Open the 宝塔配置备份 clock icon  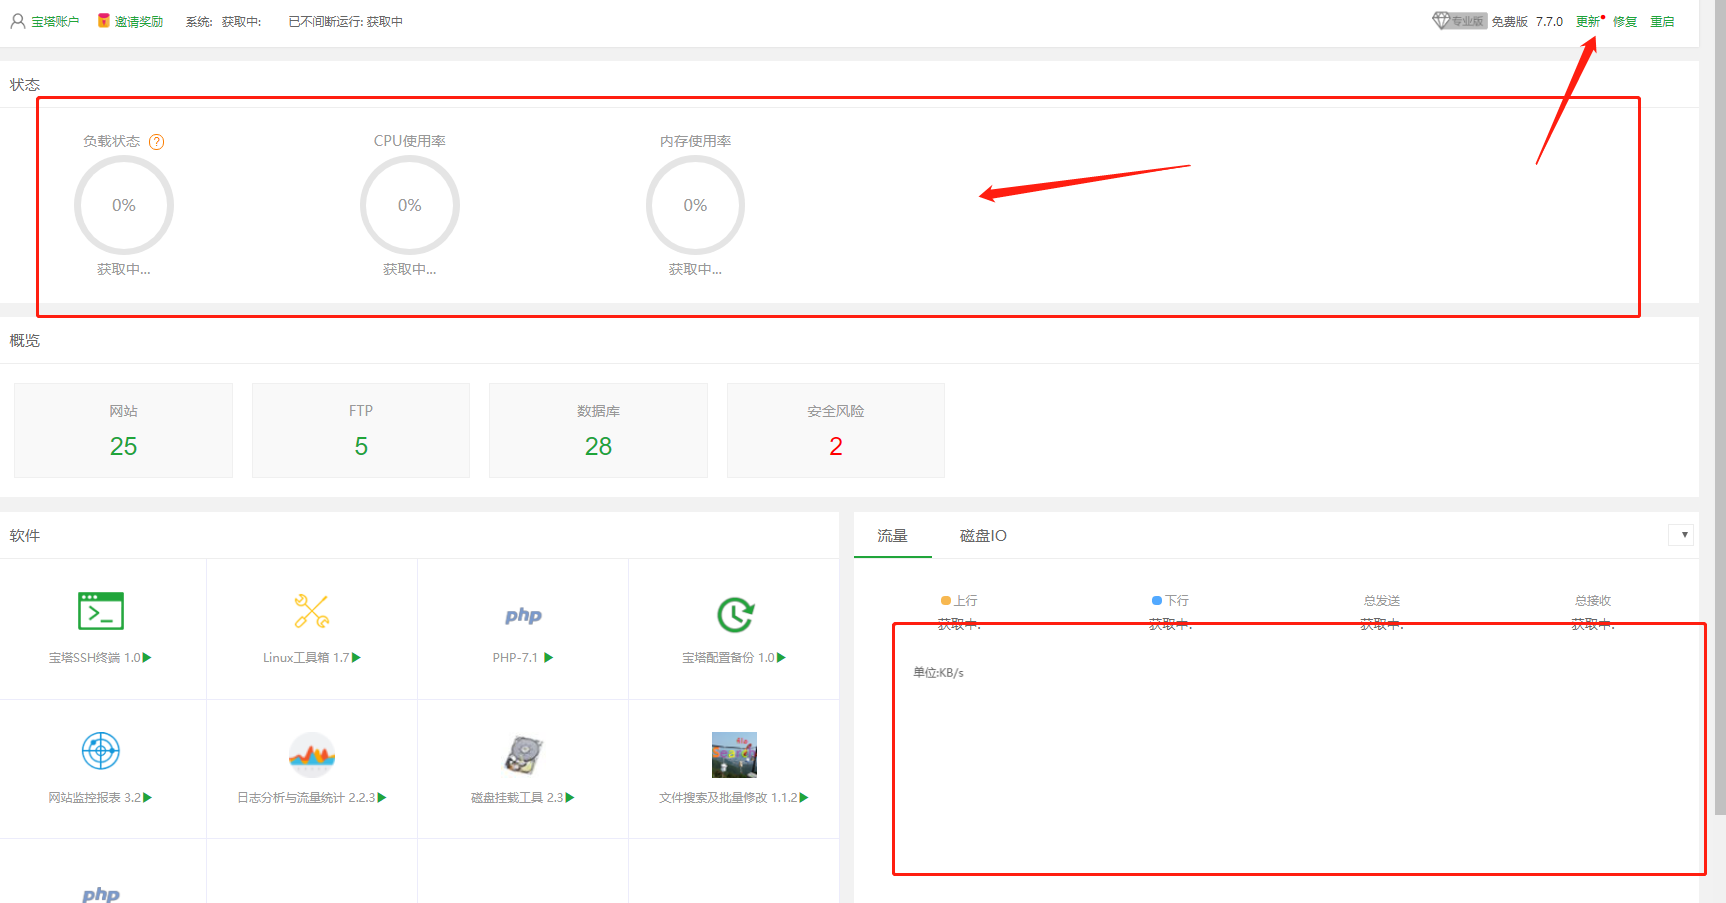pos(735,614)
